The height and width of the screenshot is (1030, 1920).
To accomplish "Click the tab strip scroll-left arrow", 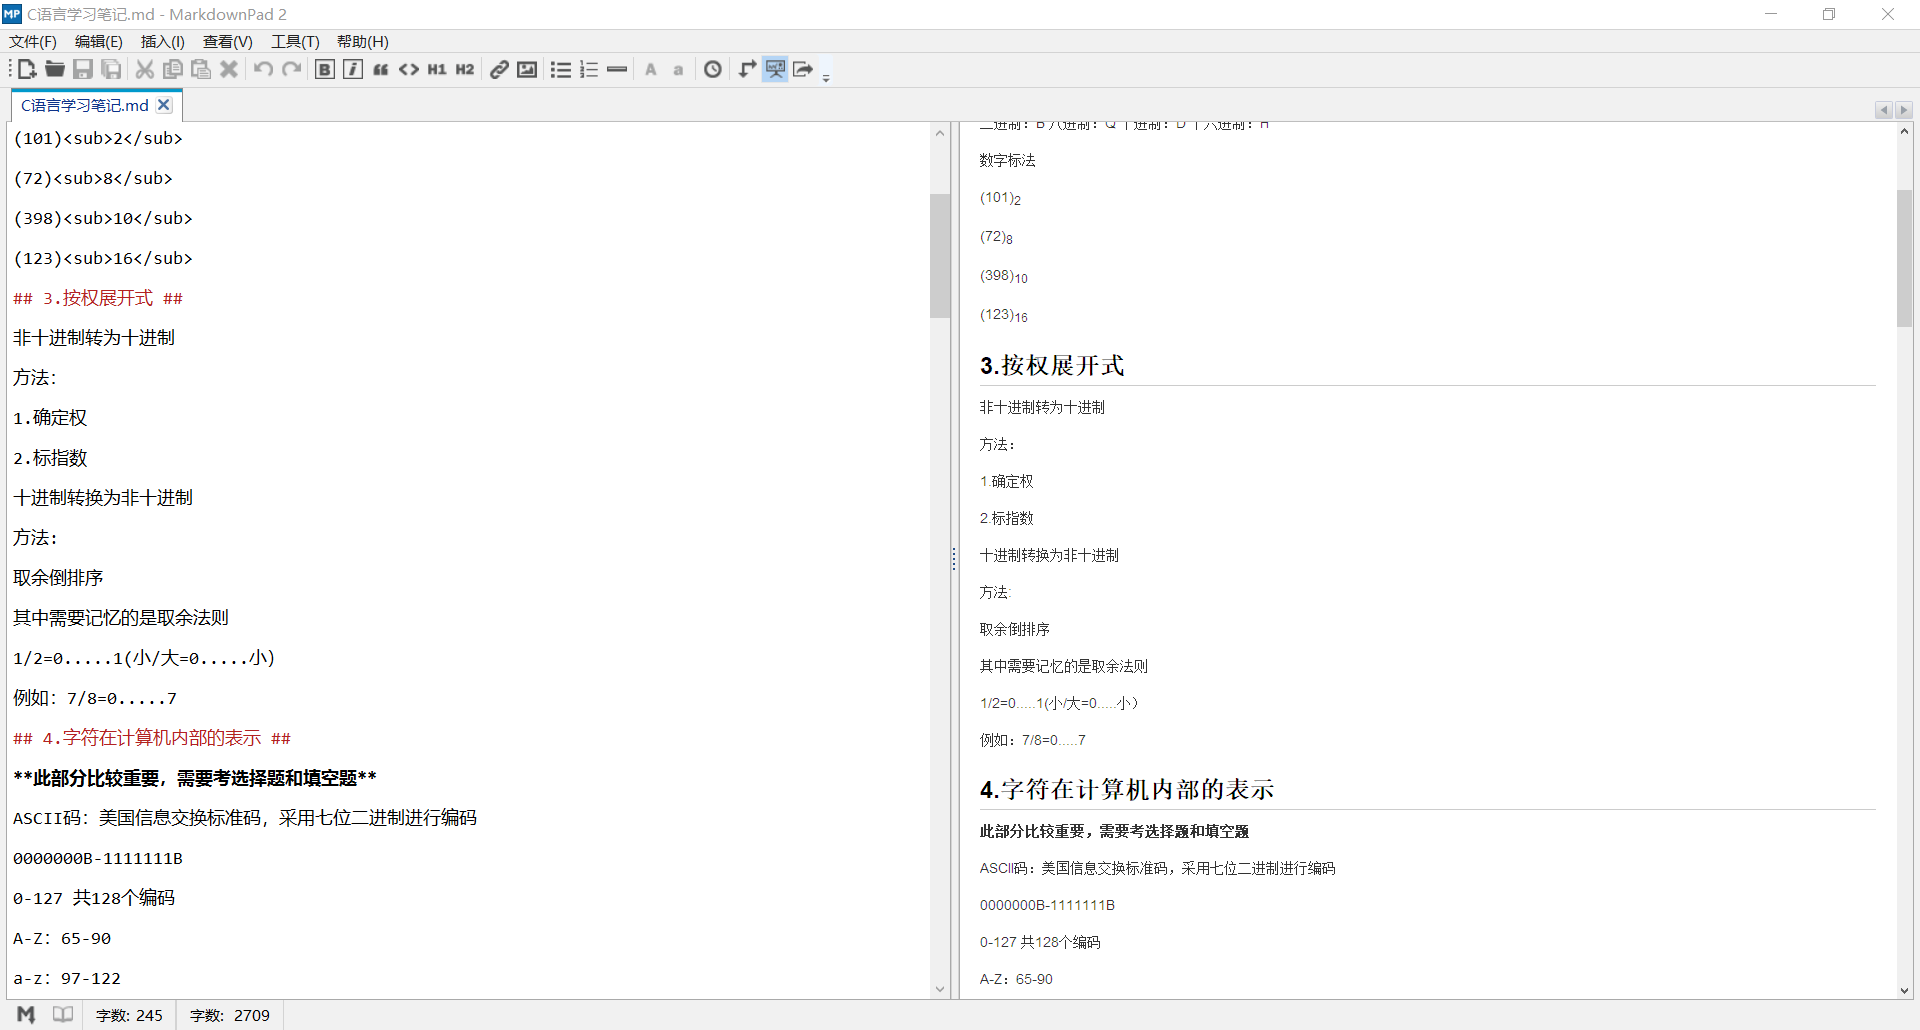I will pyautogui.click(x=1884, y=110).
